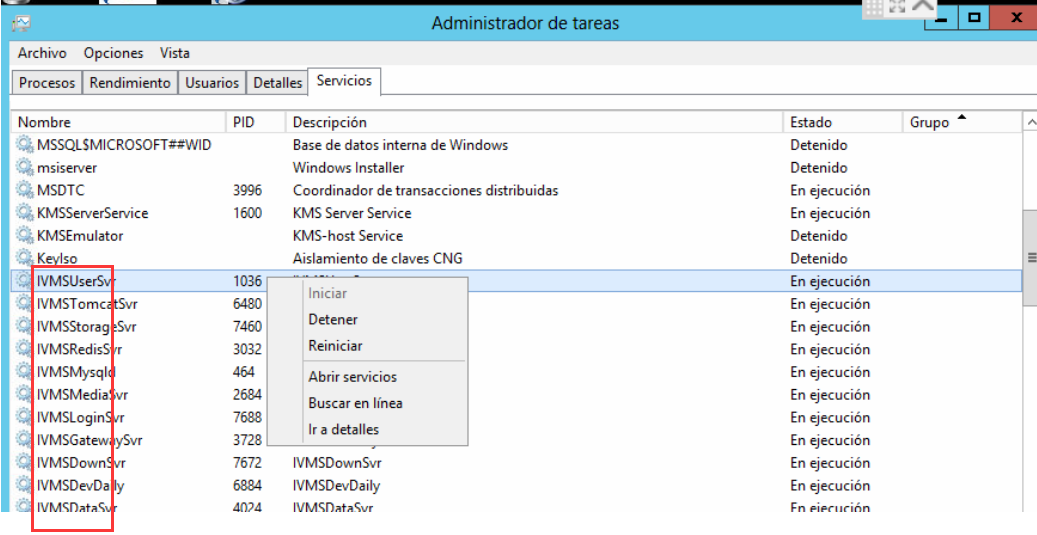The width and height of the screenshot is (1037, 535).
Task: Click gear icon beside msiserver service
Action: tap(24, 167)
